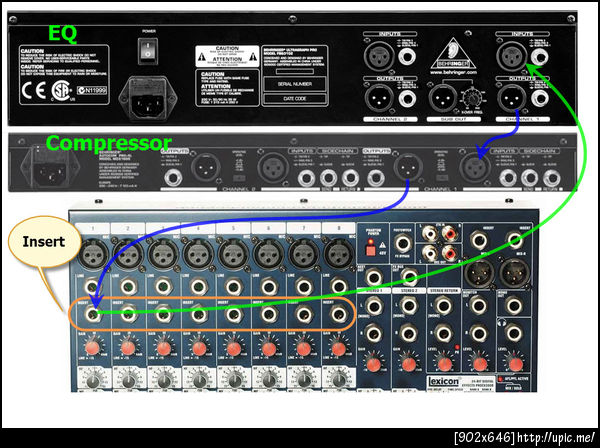600x448 pixels.
Task: Turn the Stereo 1 gain knob
Action: (373, 364)
